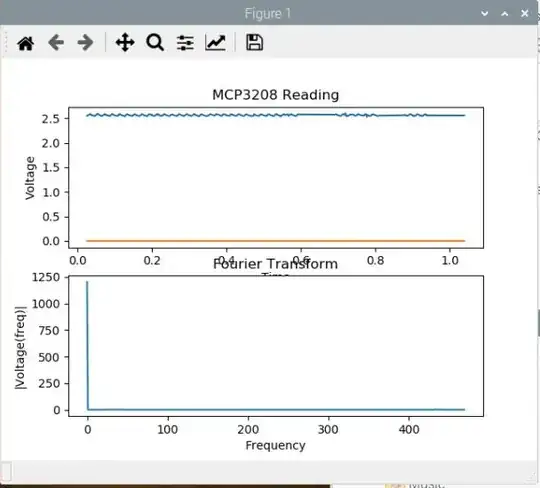Screen dimensions: 540x488
Task: Open the Edit axis and curve parameters tool
Action: (216, 43)
